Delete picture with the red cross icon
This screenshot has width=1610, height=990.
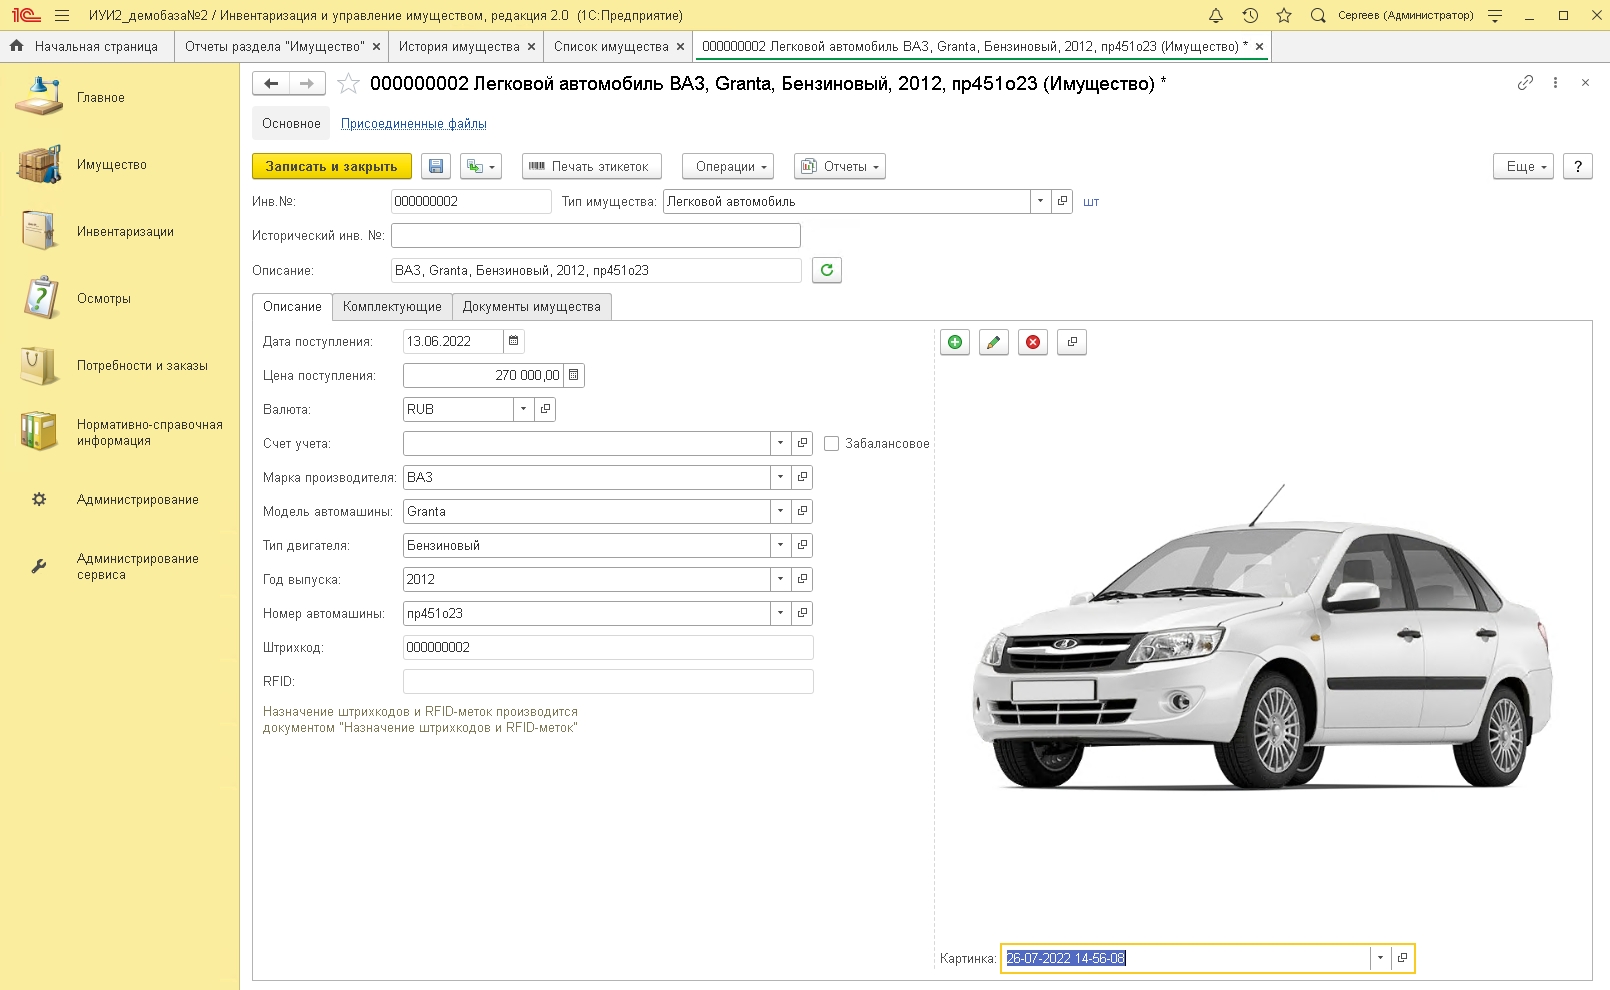click(1033, 342)
